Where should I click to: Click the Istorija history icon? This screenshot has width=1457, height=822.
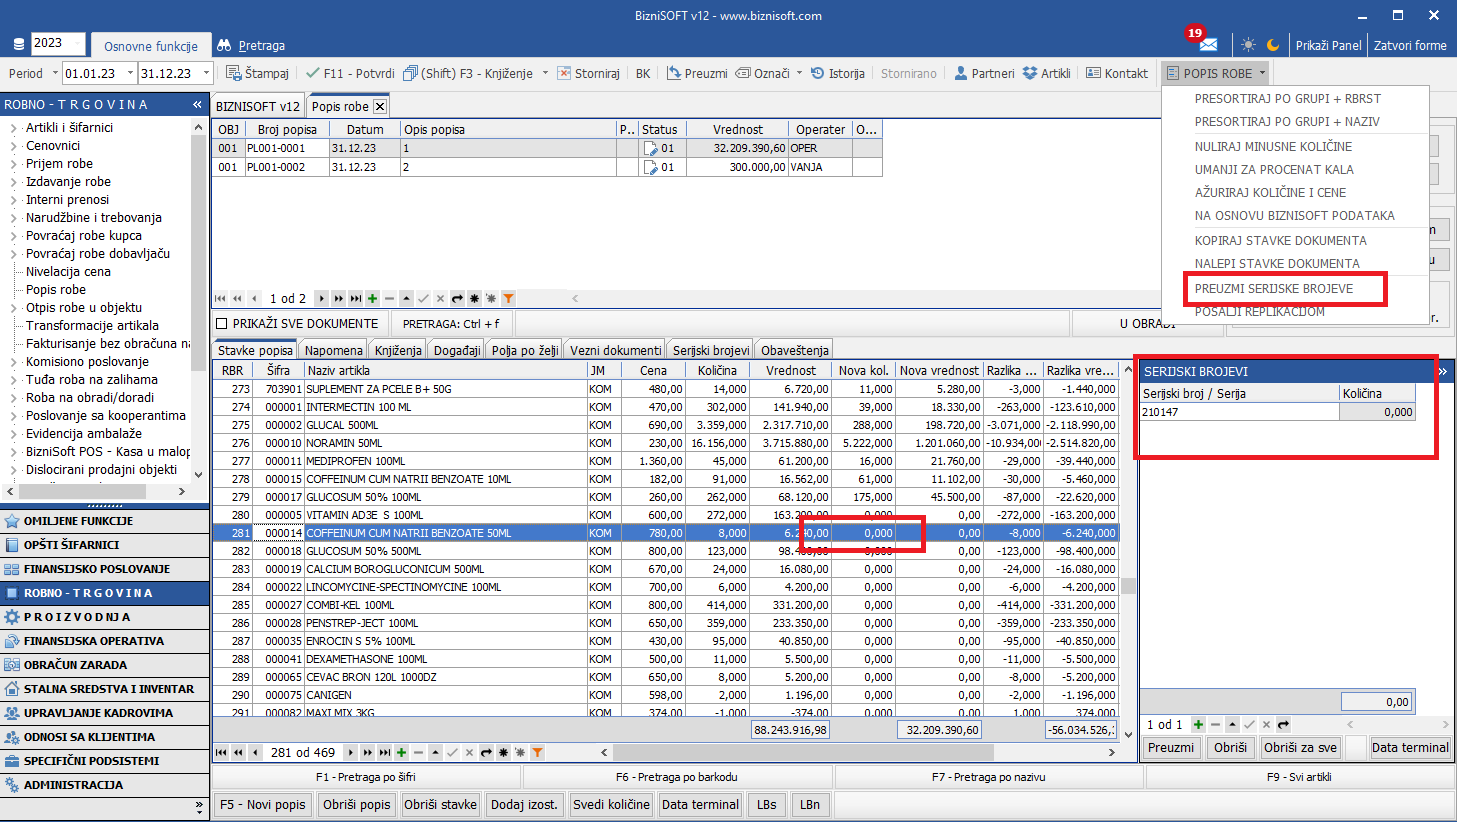click(x=818, y=73)
